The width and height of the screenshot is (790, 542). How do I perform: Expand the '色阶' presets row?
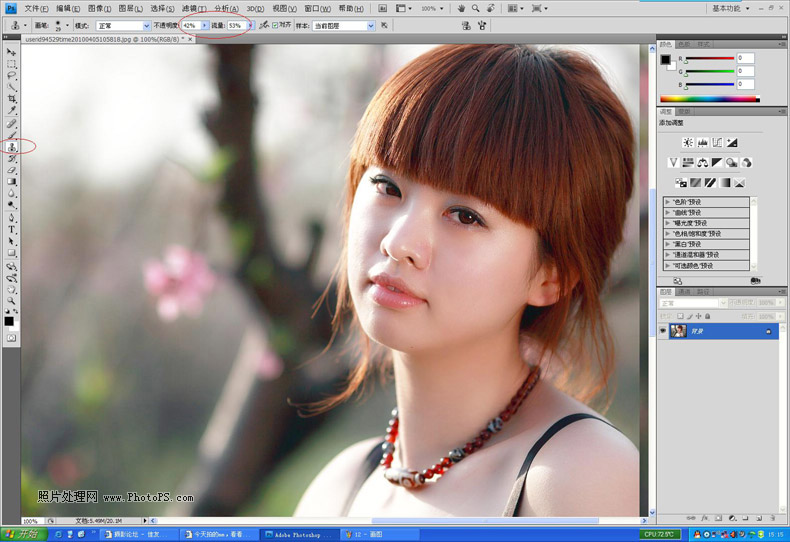[706, 202]
